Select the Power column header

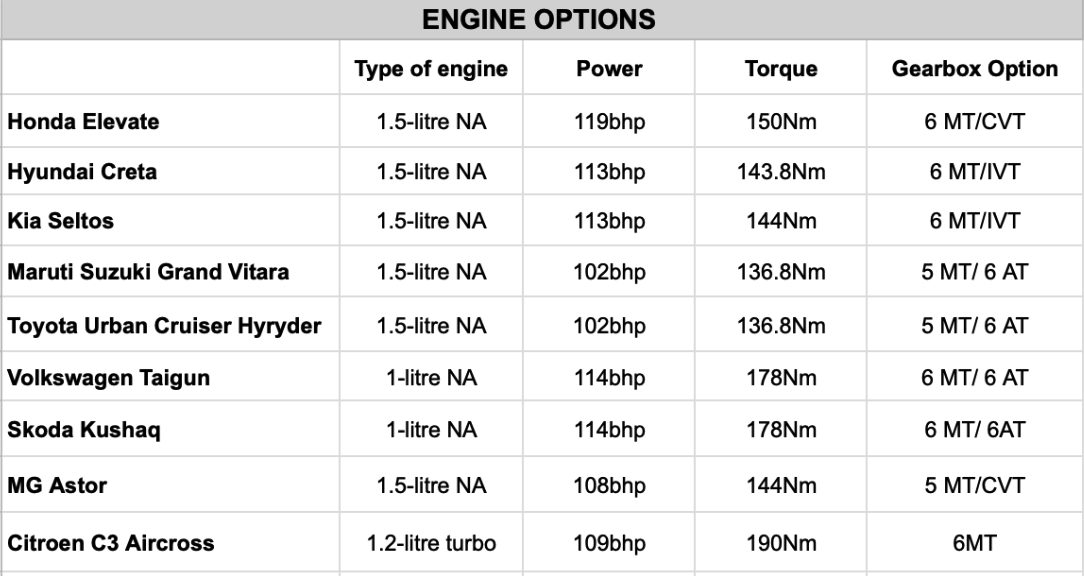(x=609, y=69)
